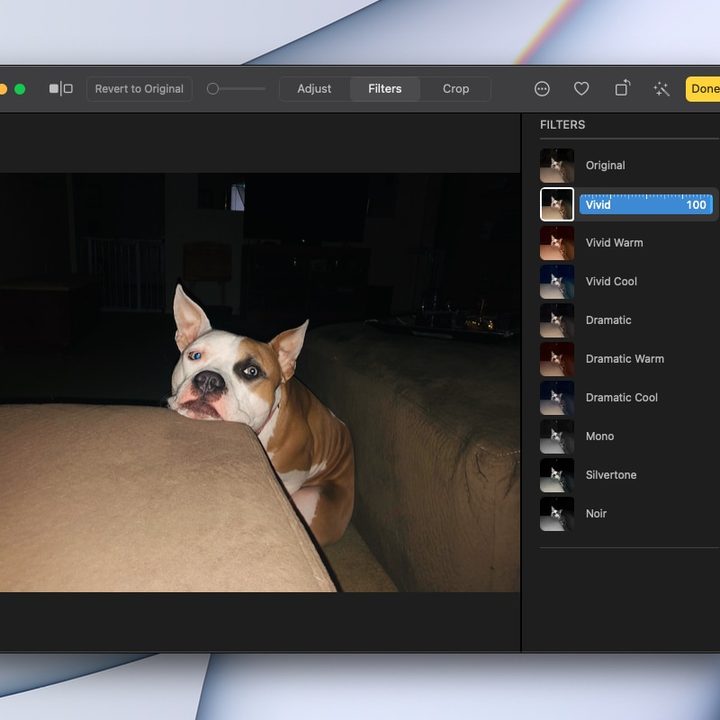Viewport: 720px width, 720px height.
Task: Apply auto enhance magic wand
Action: (661, 89)
